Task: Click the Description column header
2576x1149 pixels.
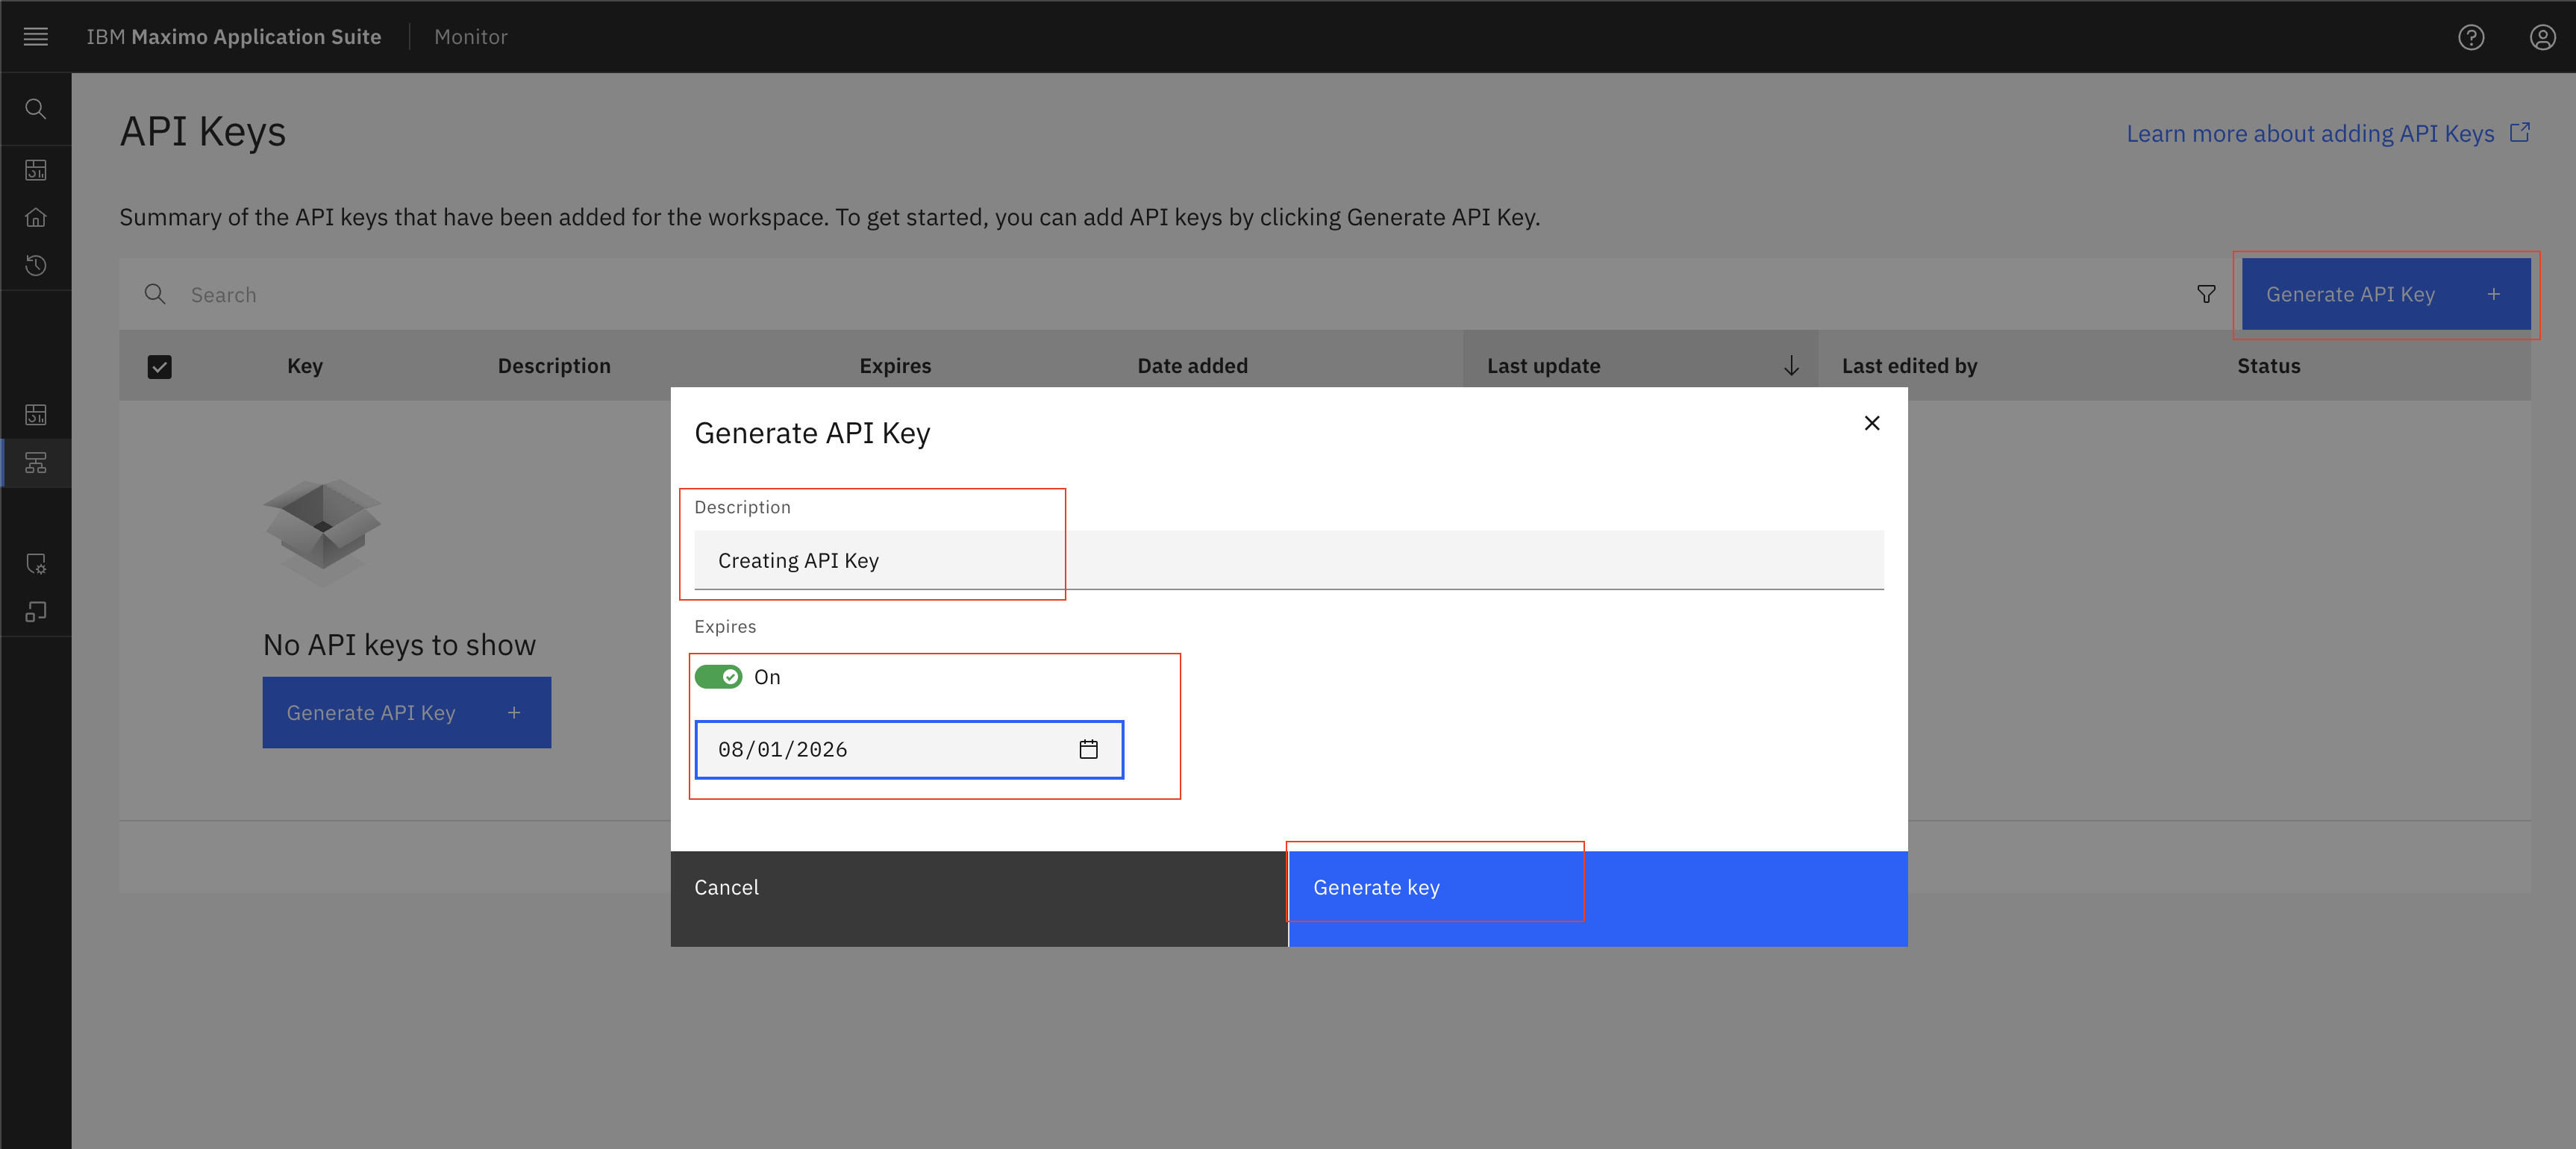Action: tap(554, 366)
